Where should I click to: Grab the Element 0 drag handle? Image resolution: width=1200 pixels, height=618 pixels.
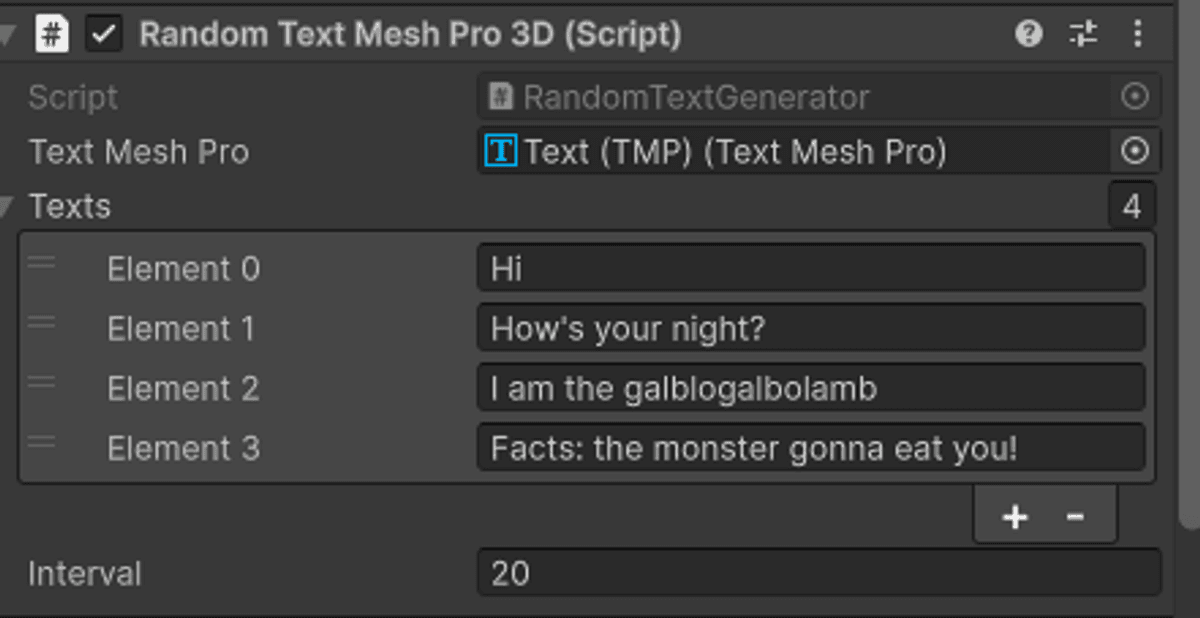pyautogui.click(x=42, y=264)
